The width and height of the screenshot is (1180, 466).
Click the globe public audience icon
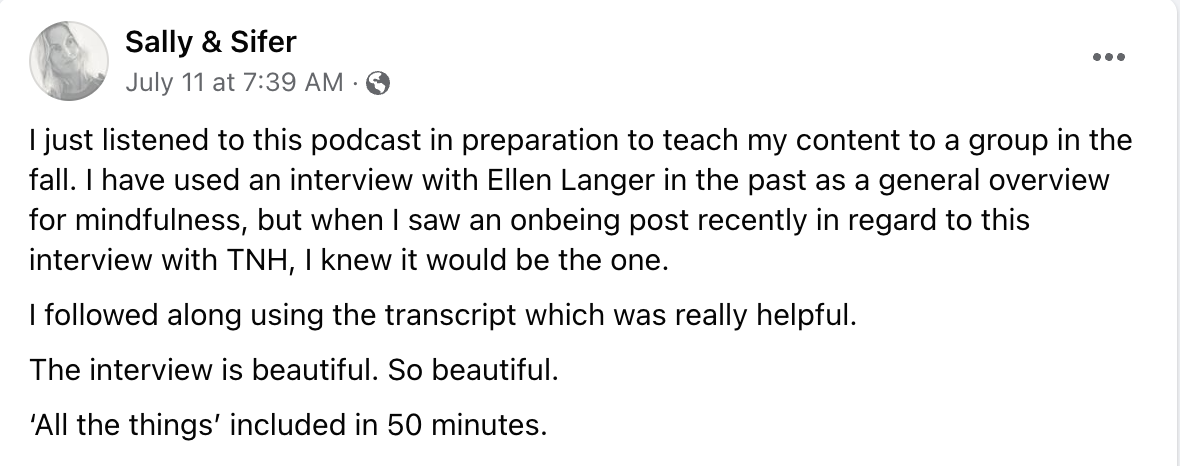point(378,83)
